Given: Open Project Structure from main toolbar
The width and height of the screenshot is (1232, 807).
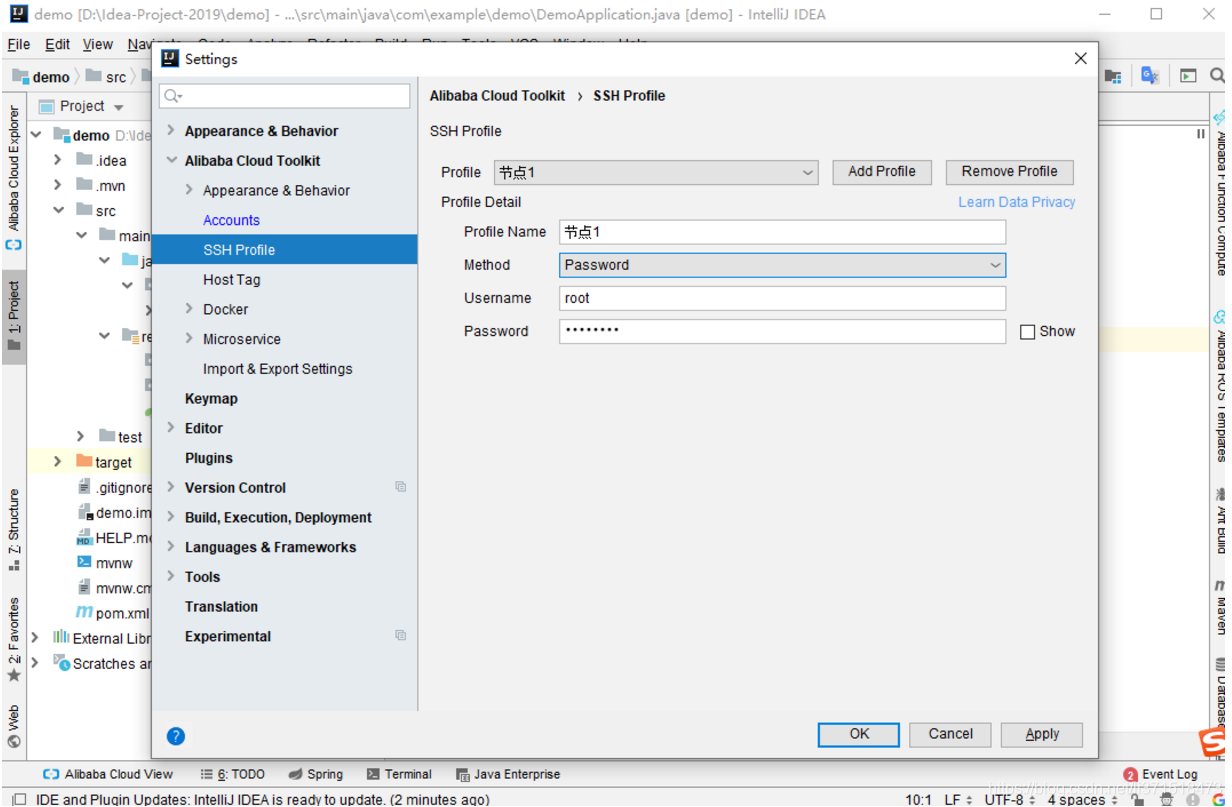Looking at the screenshot, I should pos(1113,76).
